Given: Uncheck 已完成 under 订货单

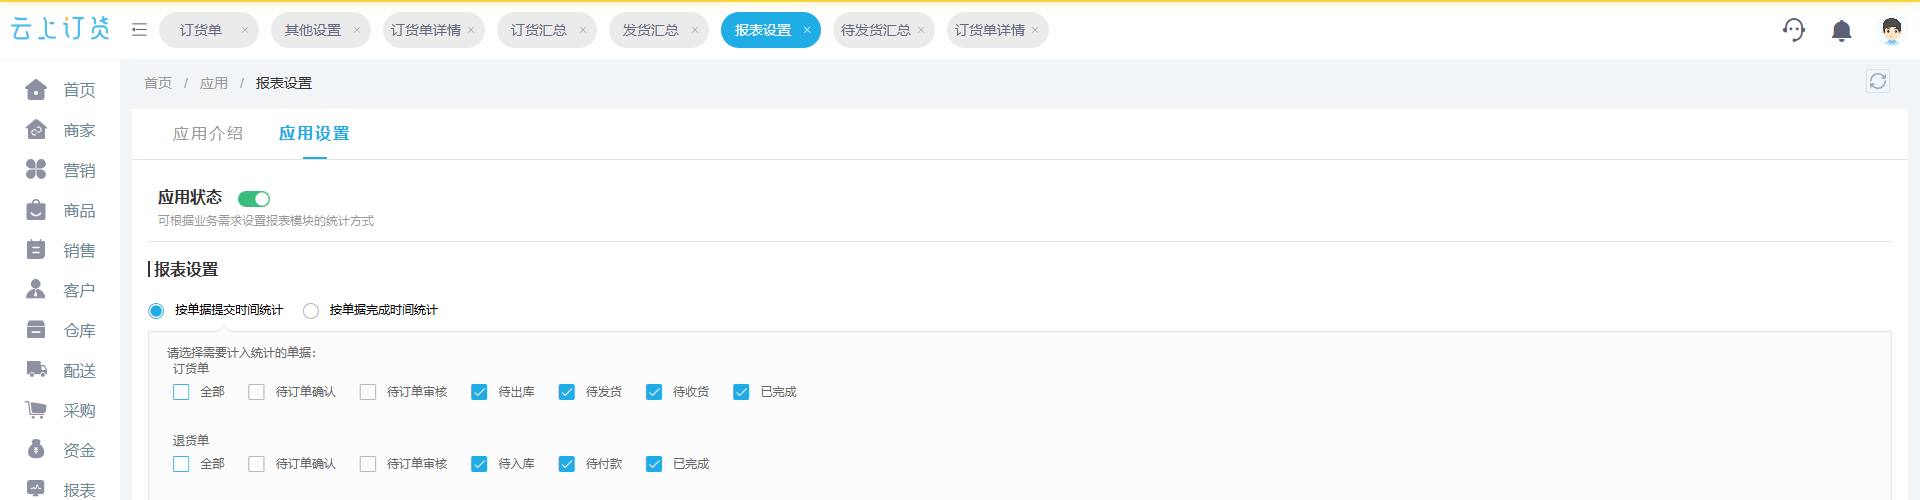Looking at the screenshot, I should point(741,392).
